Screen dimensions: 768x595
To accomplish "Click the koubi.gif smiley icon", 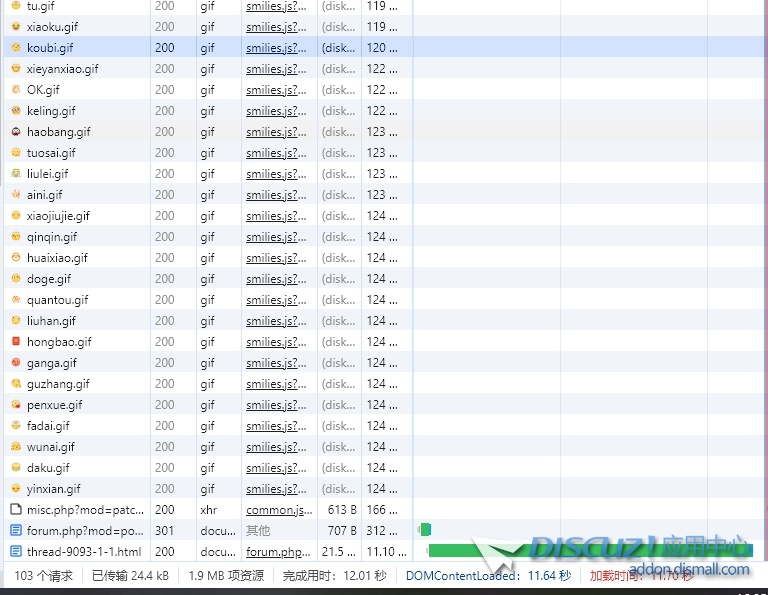I will coord(16,48).
